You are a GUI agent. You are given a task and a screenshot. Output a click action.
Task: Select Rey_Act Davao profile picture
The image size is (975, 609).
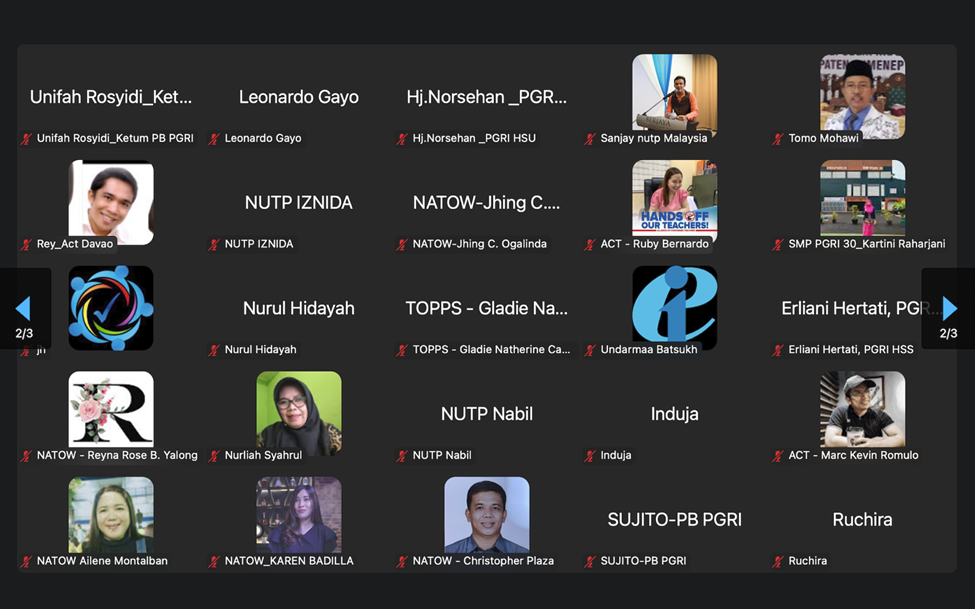111,202
